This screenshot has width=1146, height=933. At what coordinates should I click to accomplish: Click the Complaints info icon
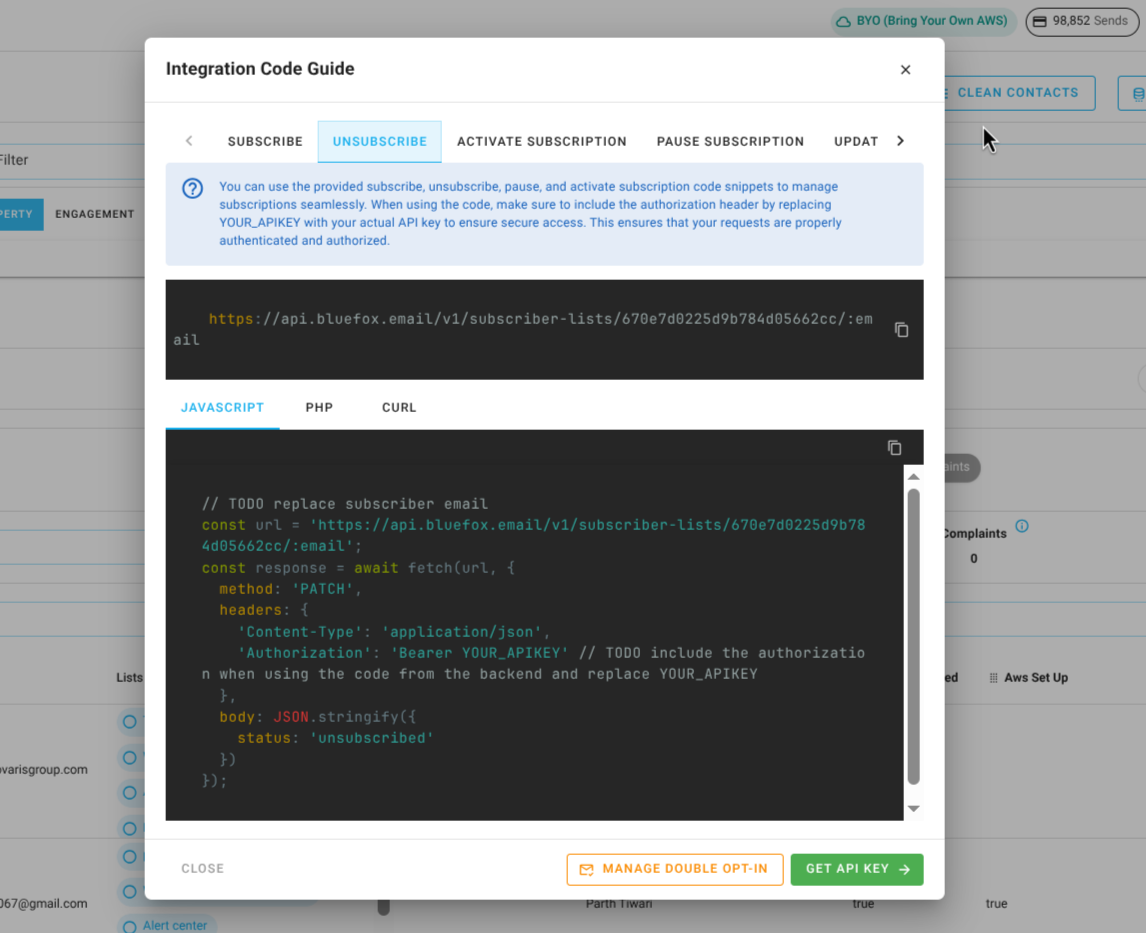[1022, 526]
